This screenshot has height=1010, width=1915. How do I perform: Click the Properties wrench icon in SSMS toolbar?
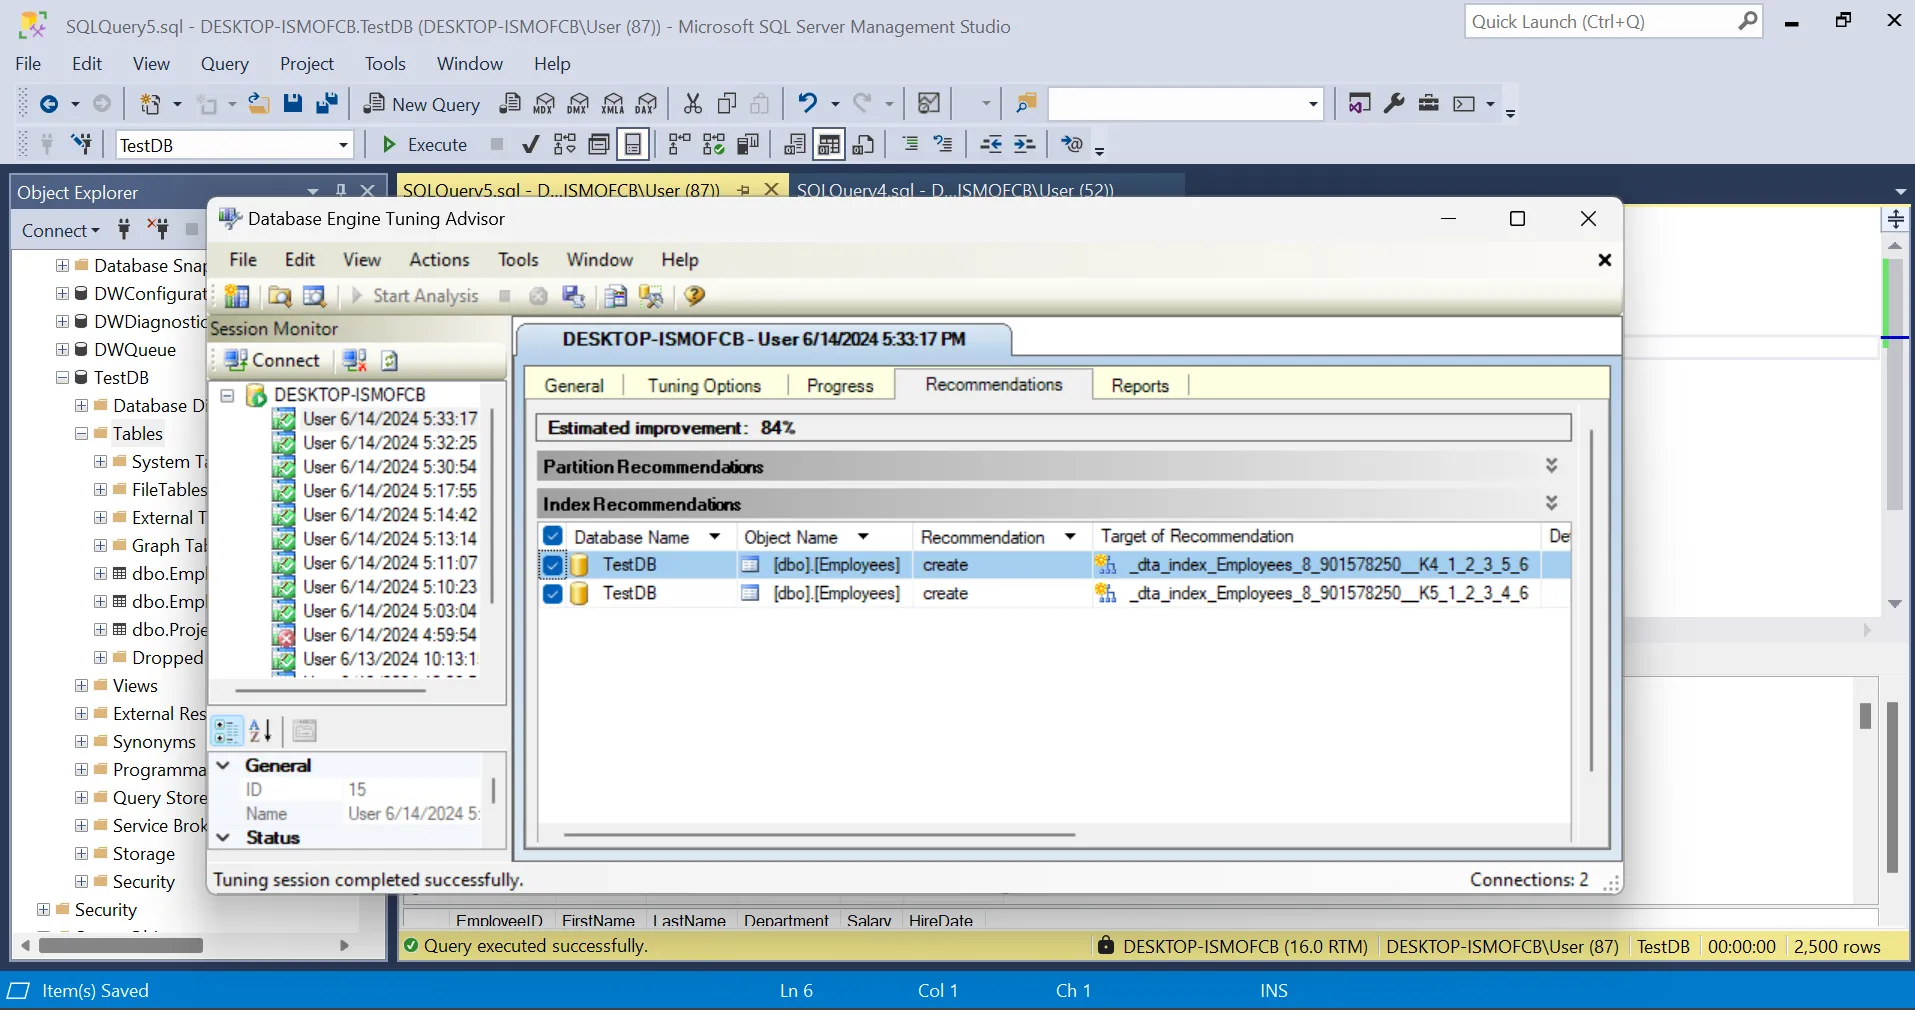coord(1394,103)
